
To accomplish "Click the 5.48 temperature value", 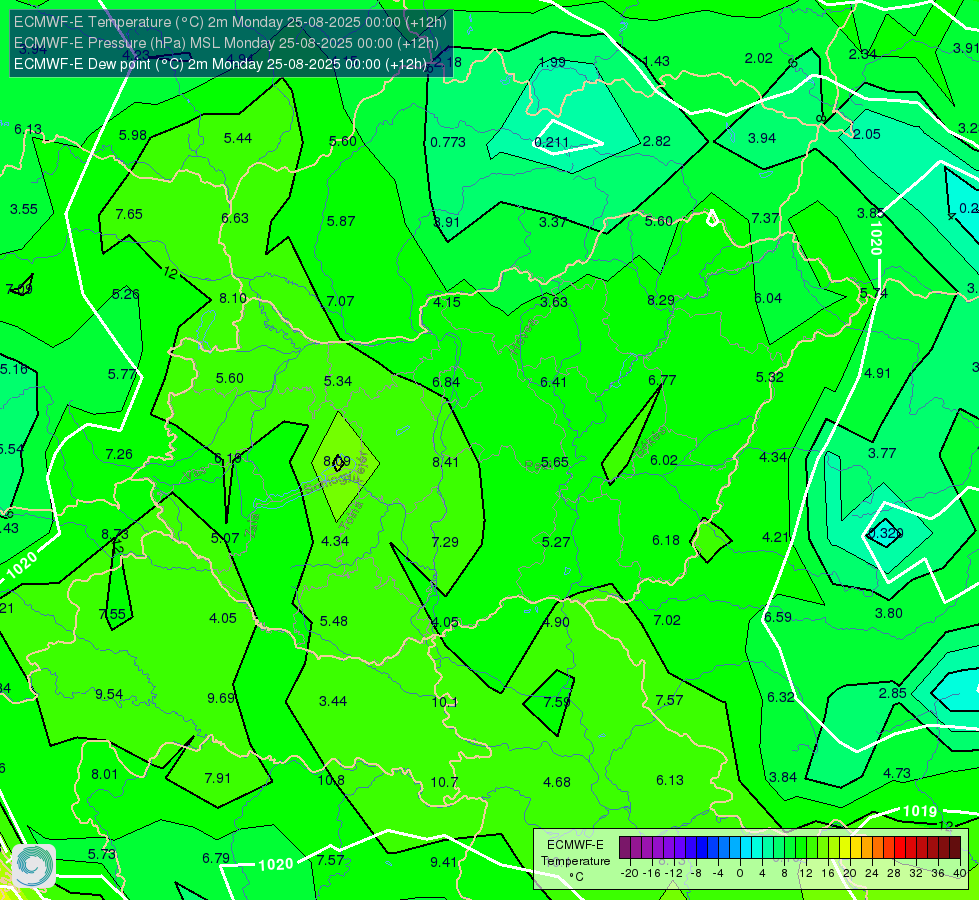I will click(x=333, y=621).
